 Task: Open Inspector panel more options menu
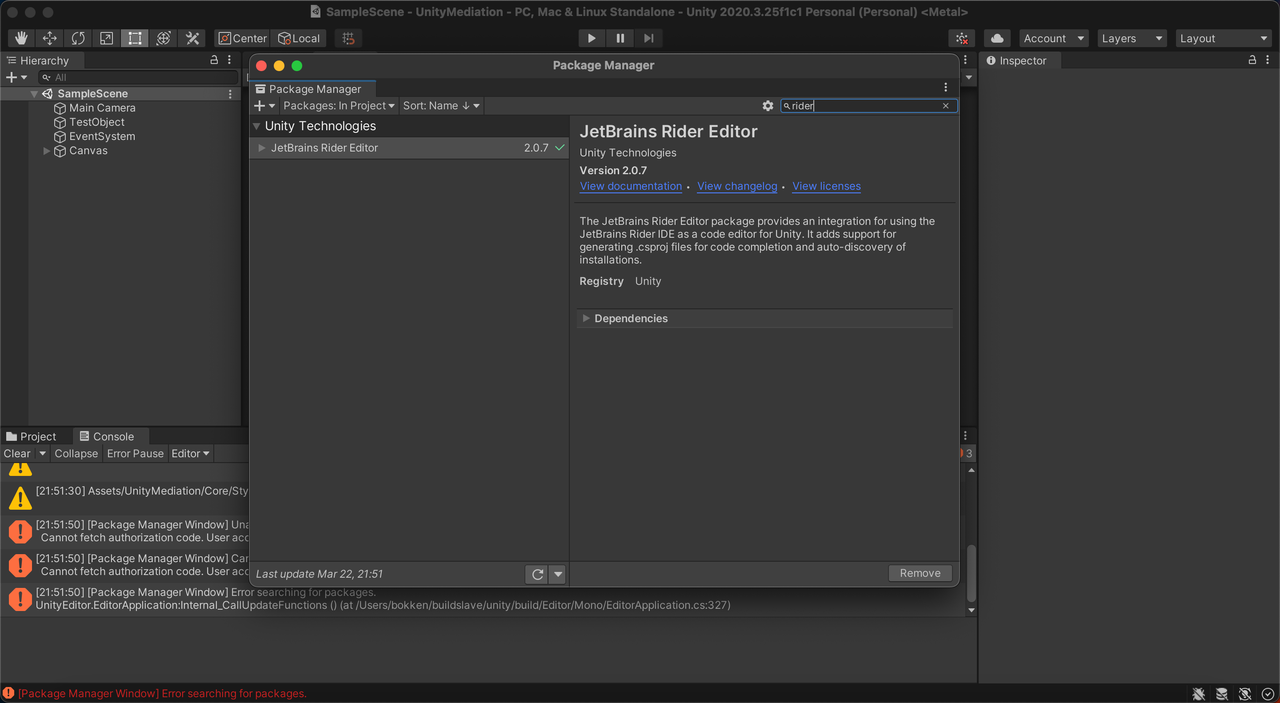1268,60
